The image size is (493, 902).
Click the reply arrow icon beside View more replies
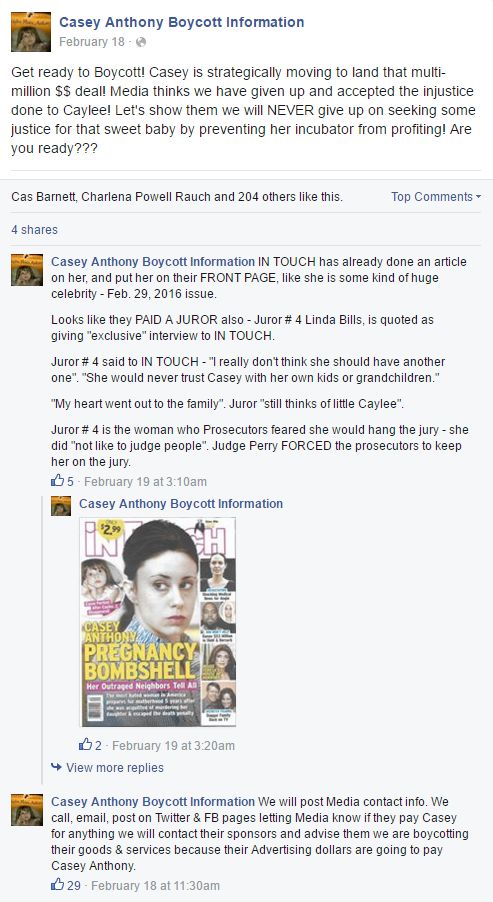(x=56, y=767)
